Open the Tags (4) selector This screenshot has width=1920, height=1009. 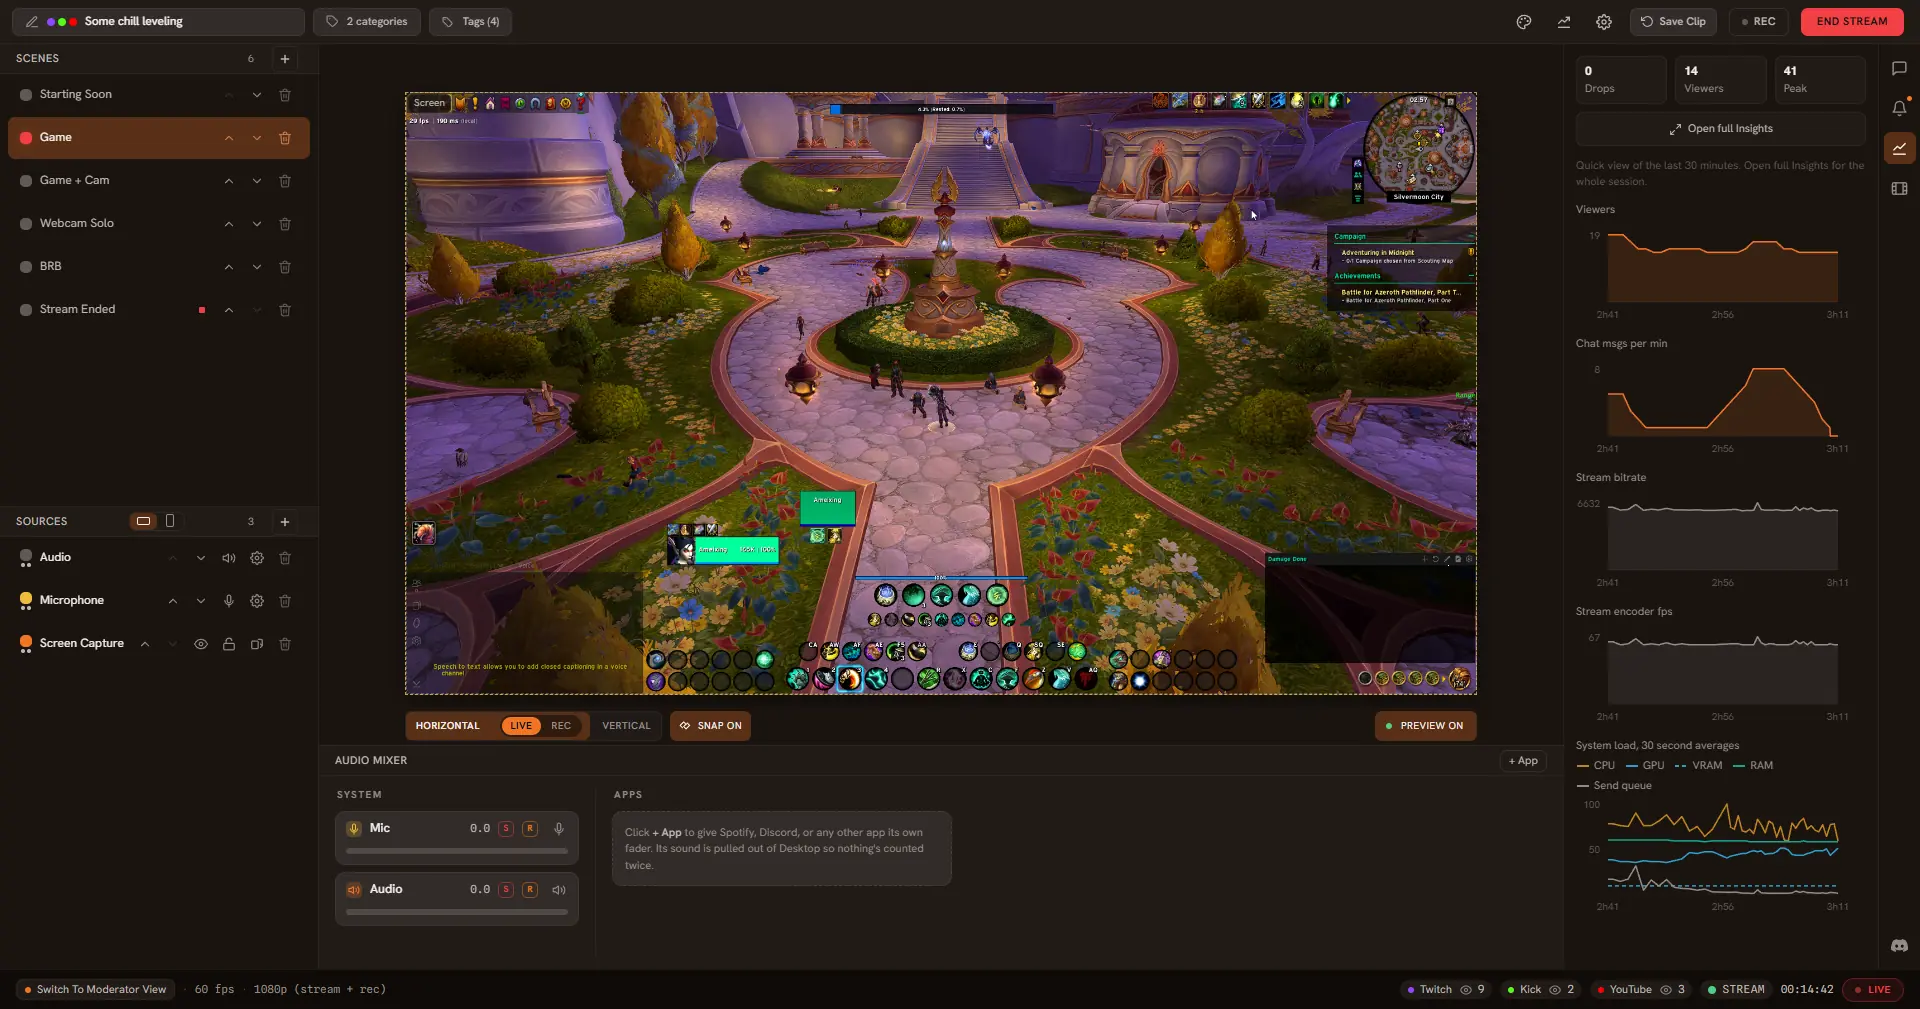point(470,22)
